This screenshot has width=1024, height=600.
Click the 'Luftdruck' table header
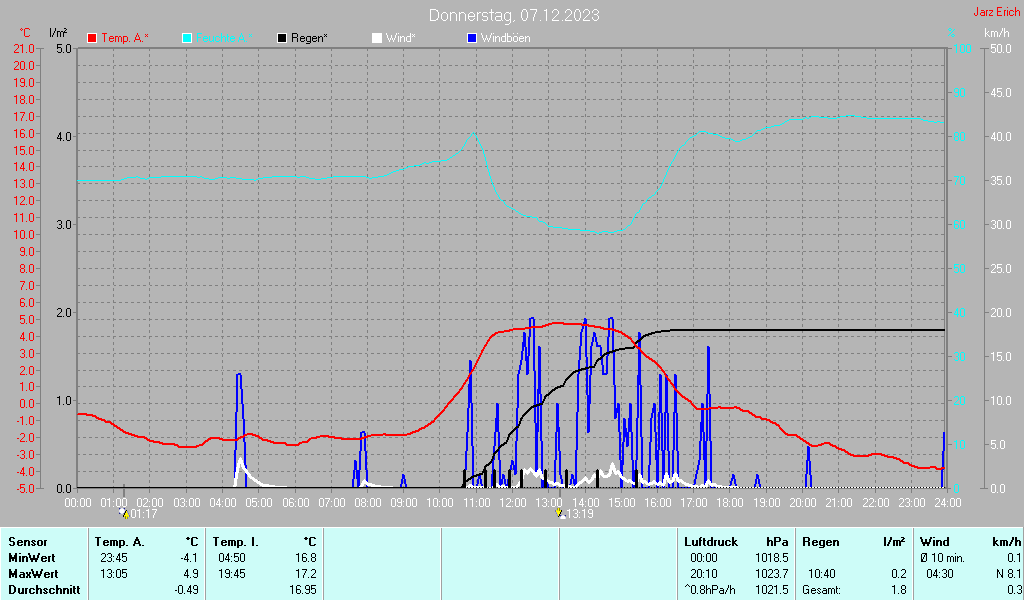point(711,542)
